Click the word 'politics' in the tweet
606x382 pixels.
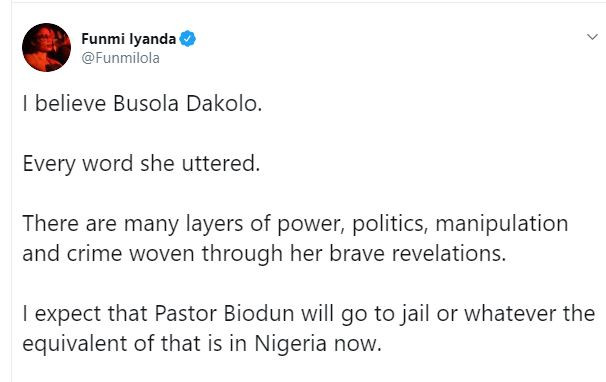pyautogui.click(x=388, y=224)
